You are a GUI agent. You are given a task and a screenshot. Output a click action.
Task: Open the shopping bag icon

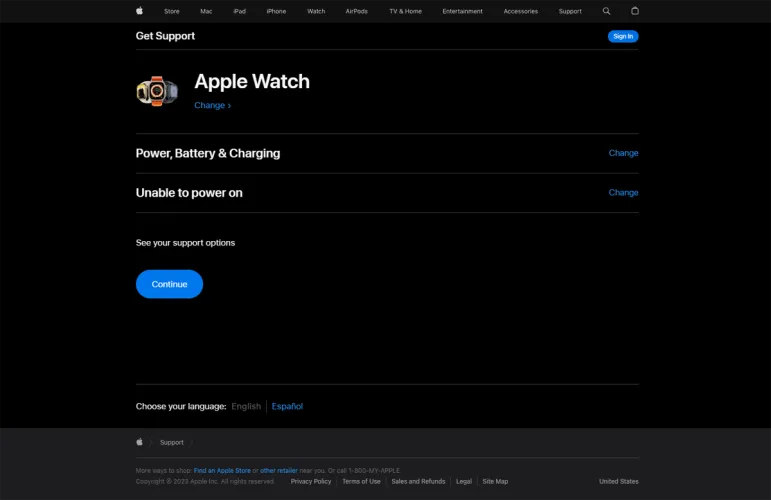(635, 11)
